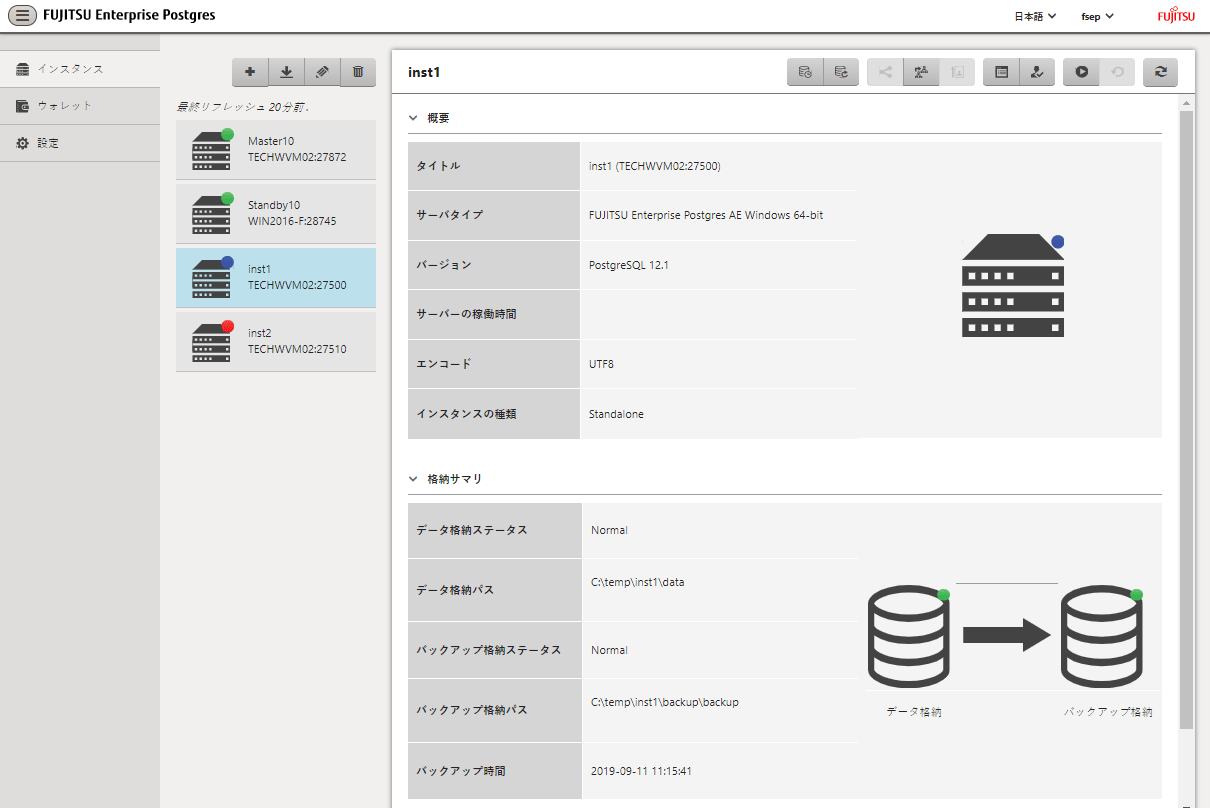The image size is (1210, 808).
Task: Open the hamburger menu button
Action: point(22,16)
